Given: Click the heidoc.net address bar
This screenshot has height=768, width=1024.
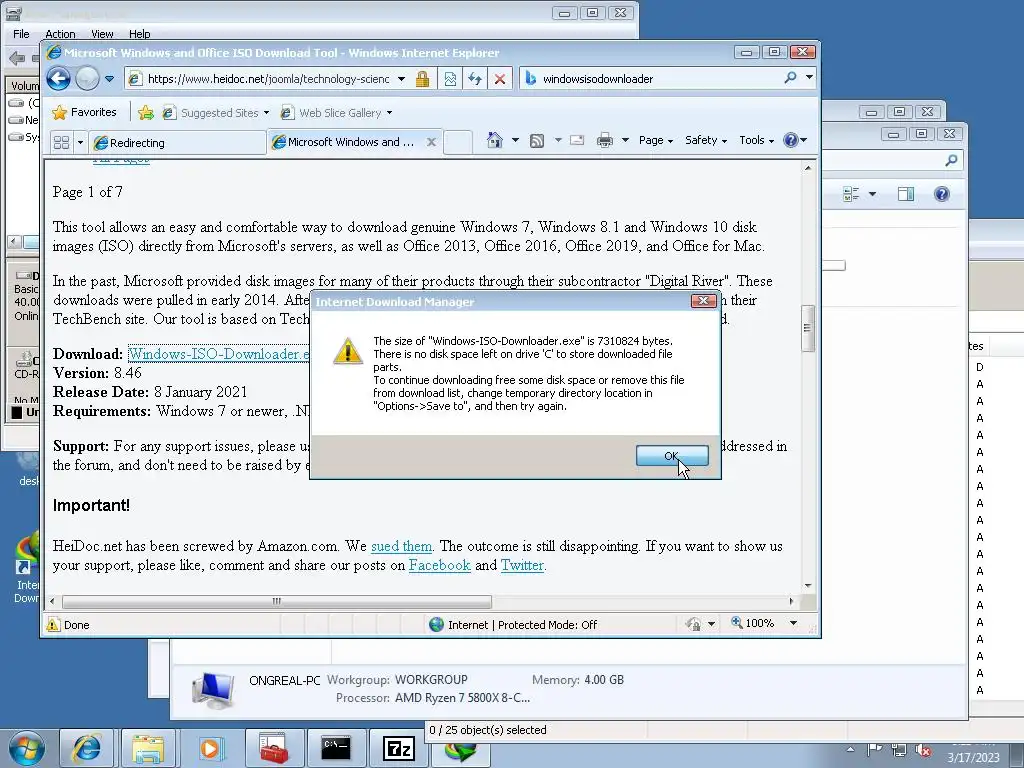Looking at the screenshot, I should tap(268, 79).
